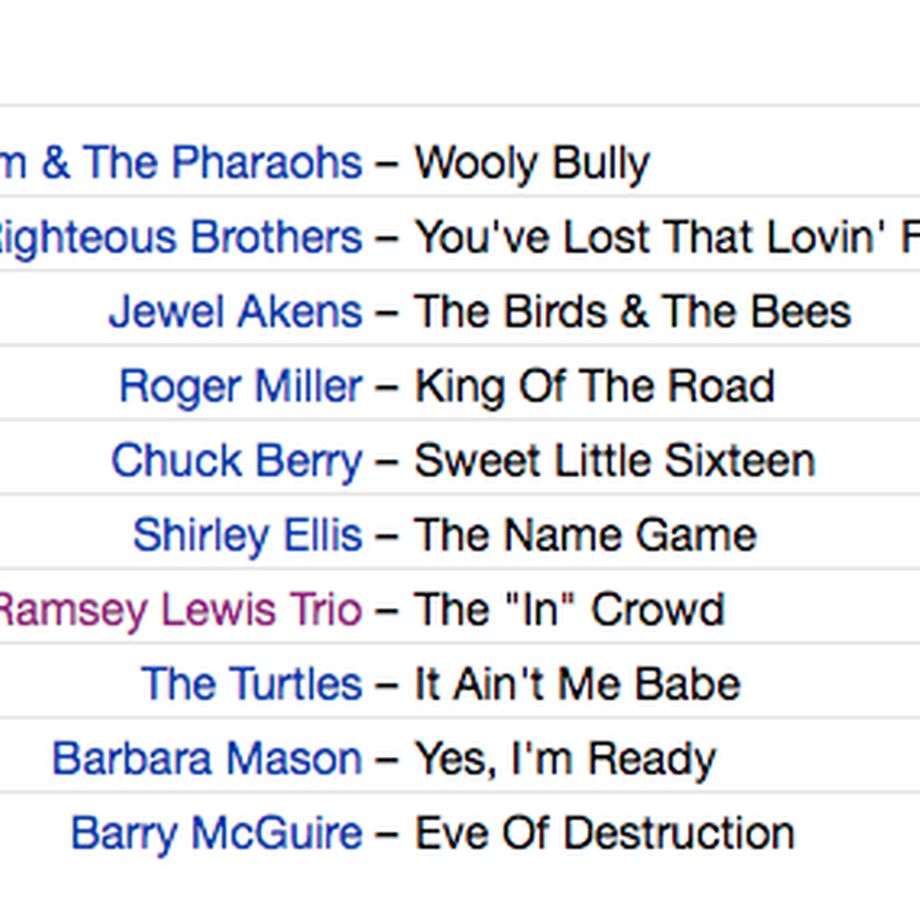Viewport: 920px width, 920px height.
Task: Follow the Chuck Berry link
Action: click(237, 461)
